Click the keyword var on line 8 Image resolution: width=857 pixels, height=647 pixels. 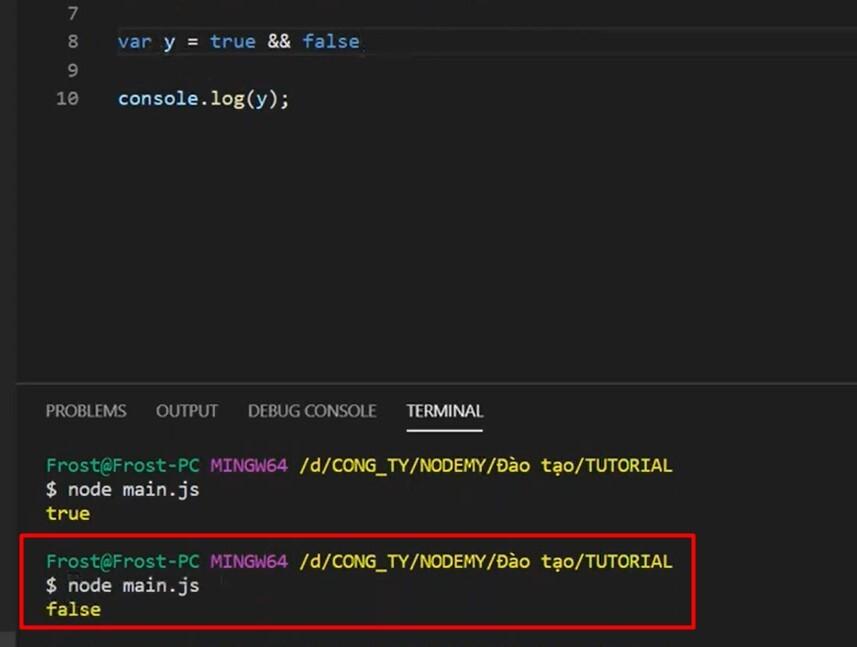tap(132, 41)
